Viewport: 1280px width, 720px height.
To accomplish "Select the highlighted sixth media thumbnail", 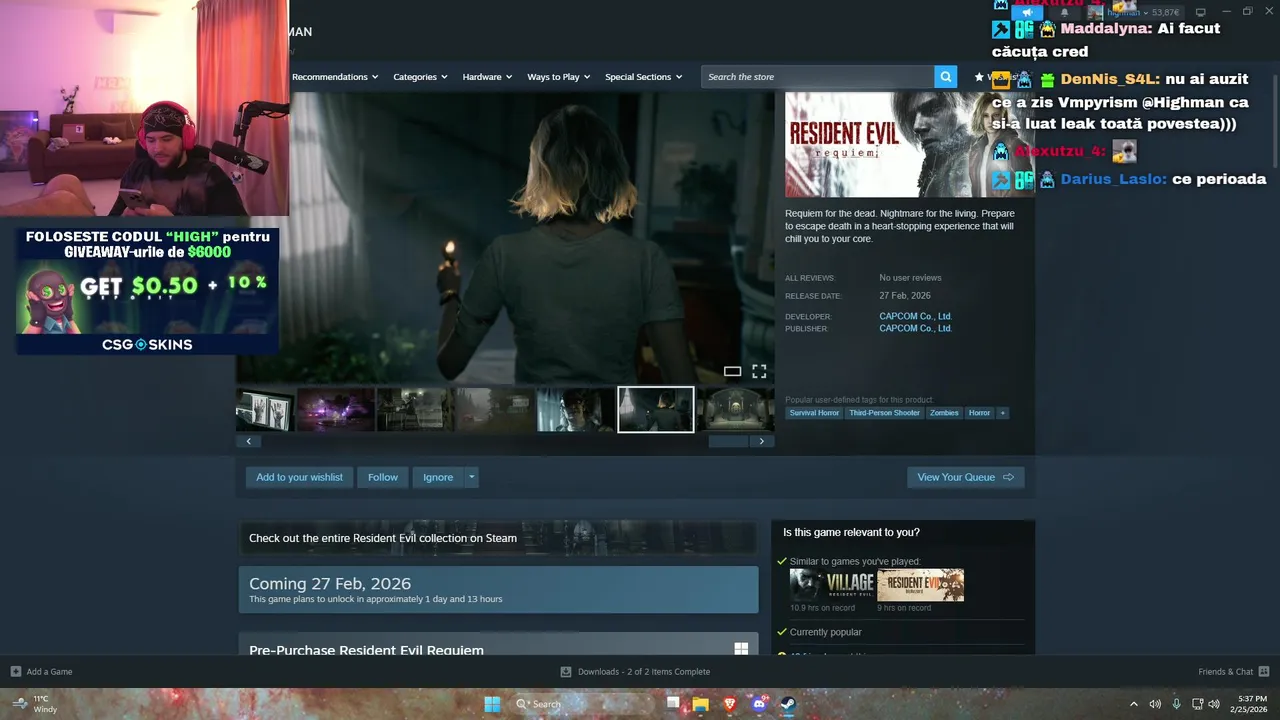I will point(656,410).
